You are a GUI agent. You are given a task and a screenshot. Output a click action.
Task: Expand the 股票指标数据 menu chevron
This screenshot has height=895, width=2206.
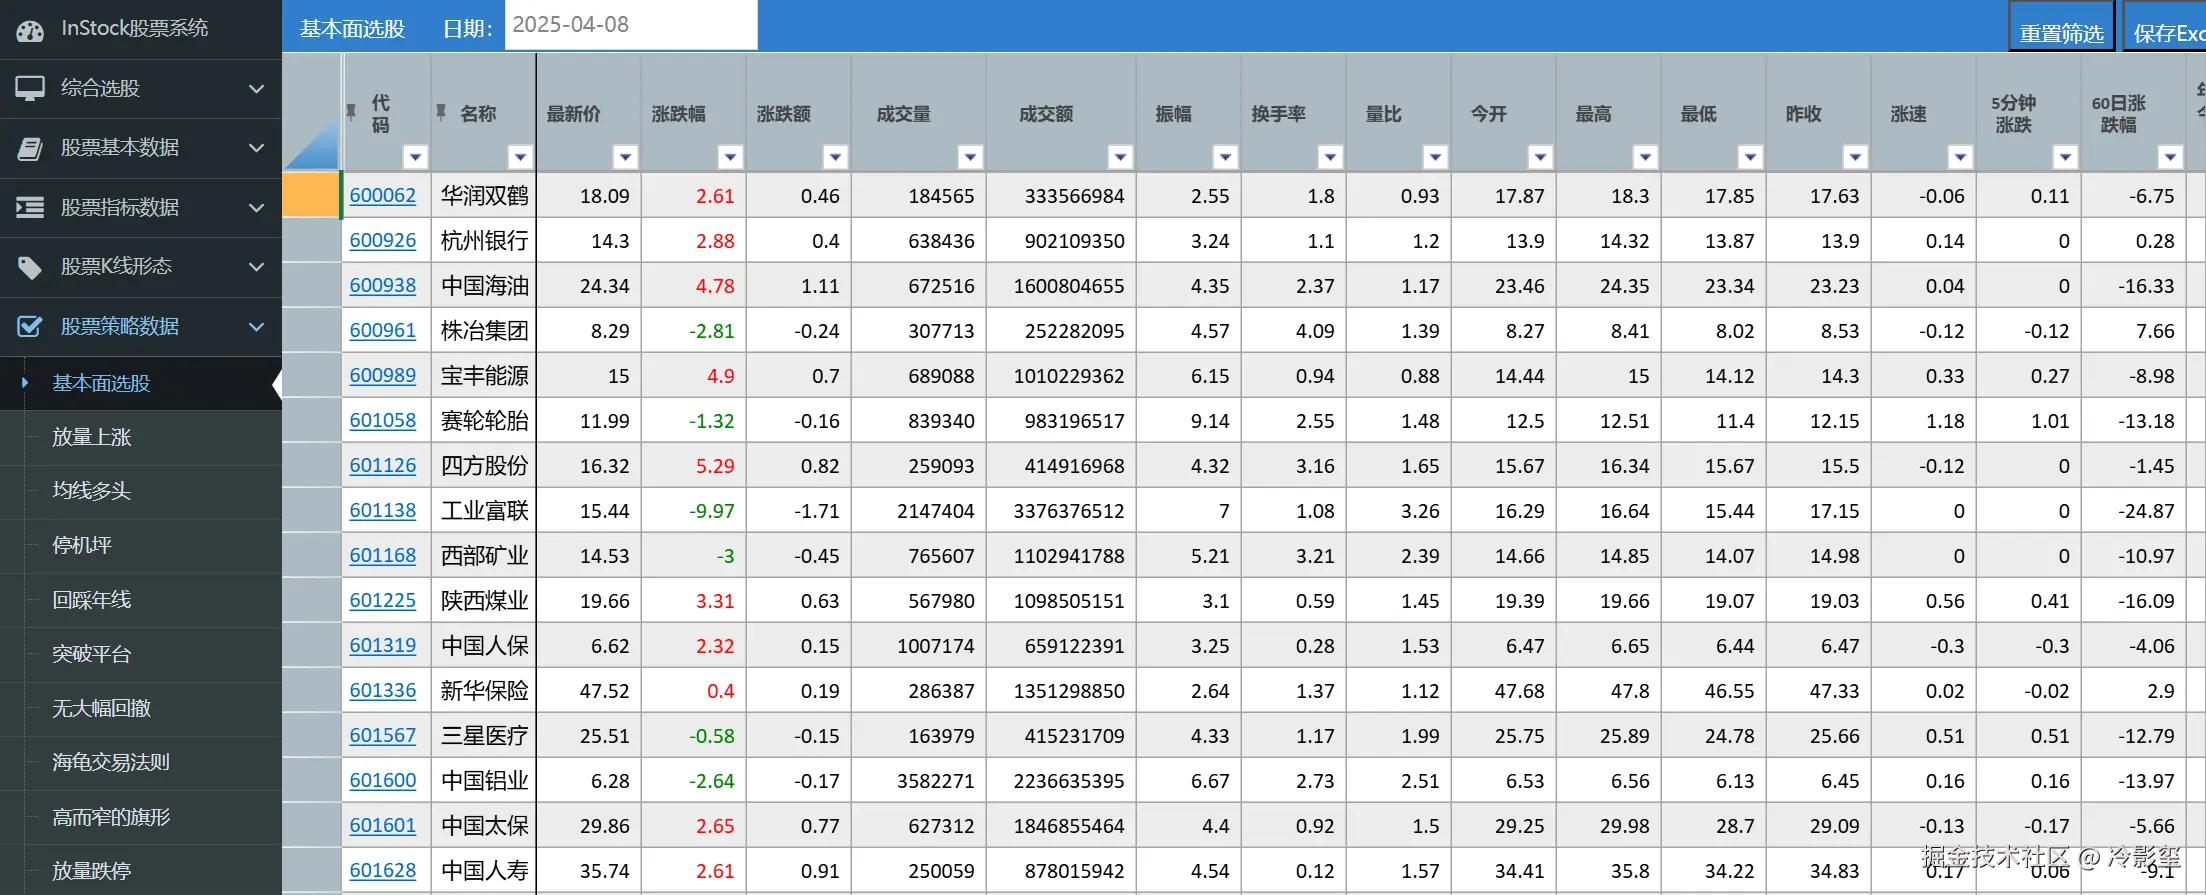tap(256, 207)
